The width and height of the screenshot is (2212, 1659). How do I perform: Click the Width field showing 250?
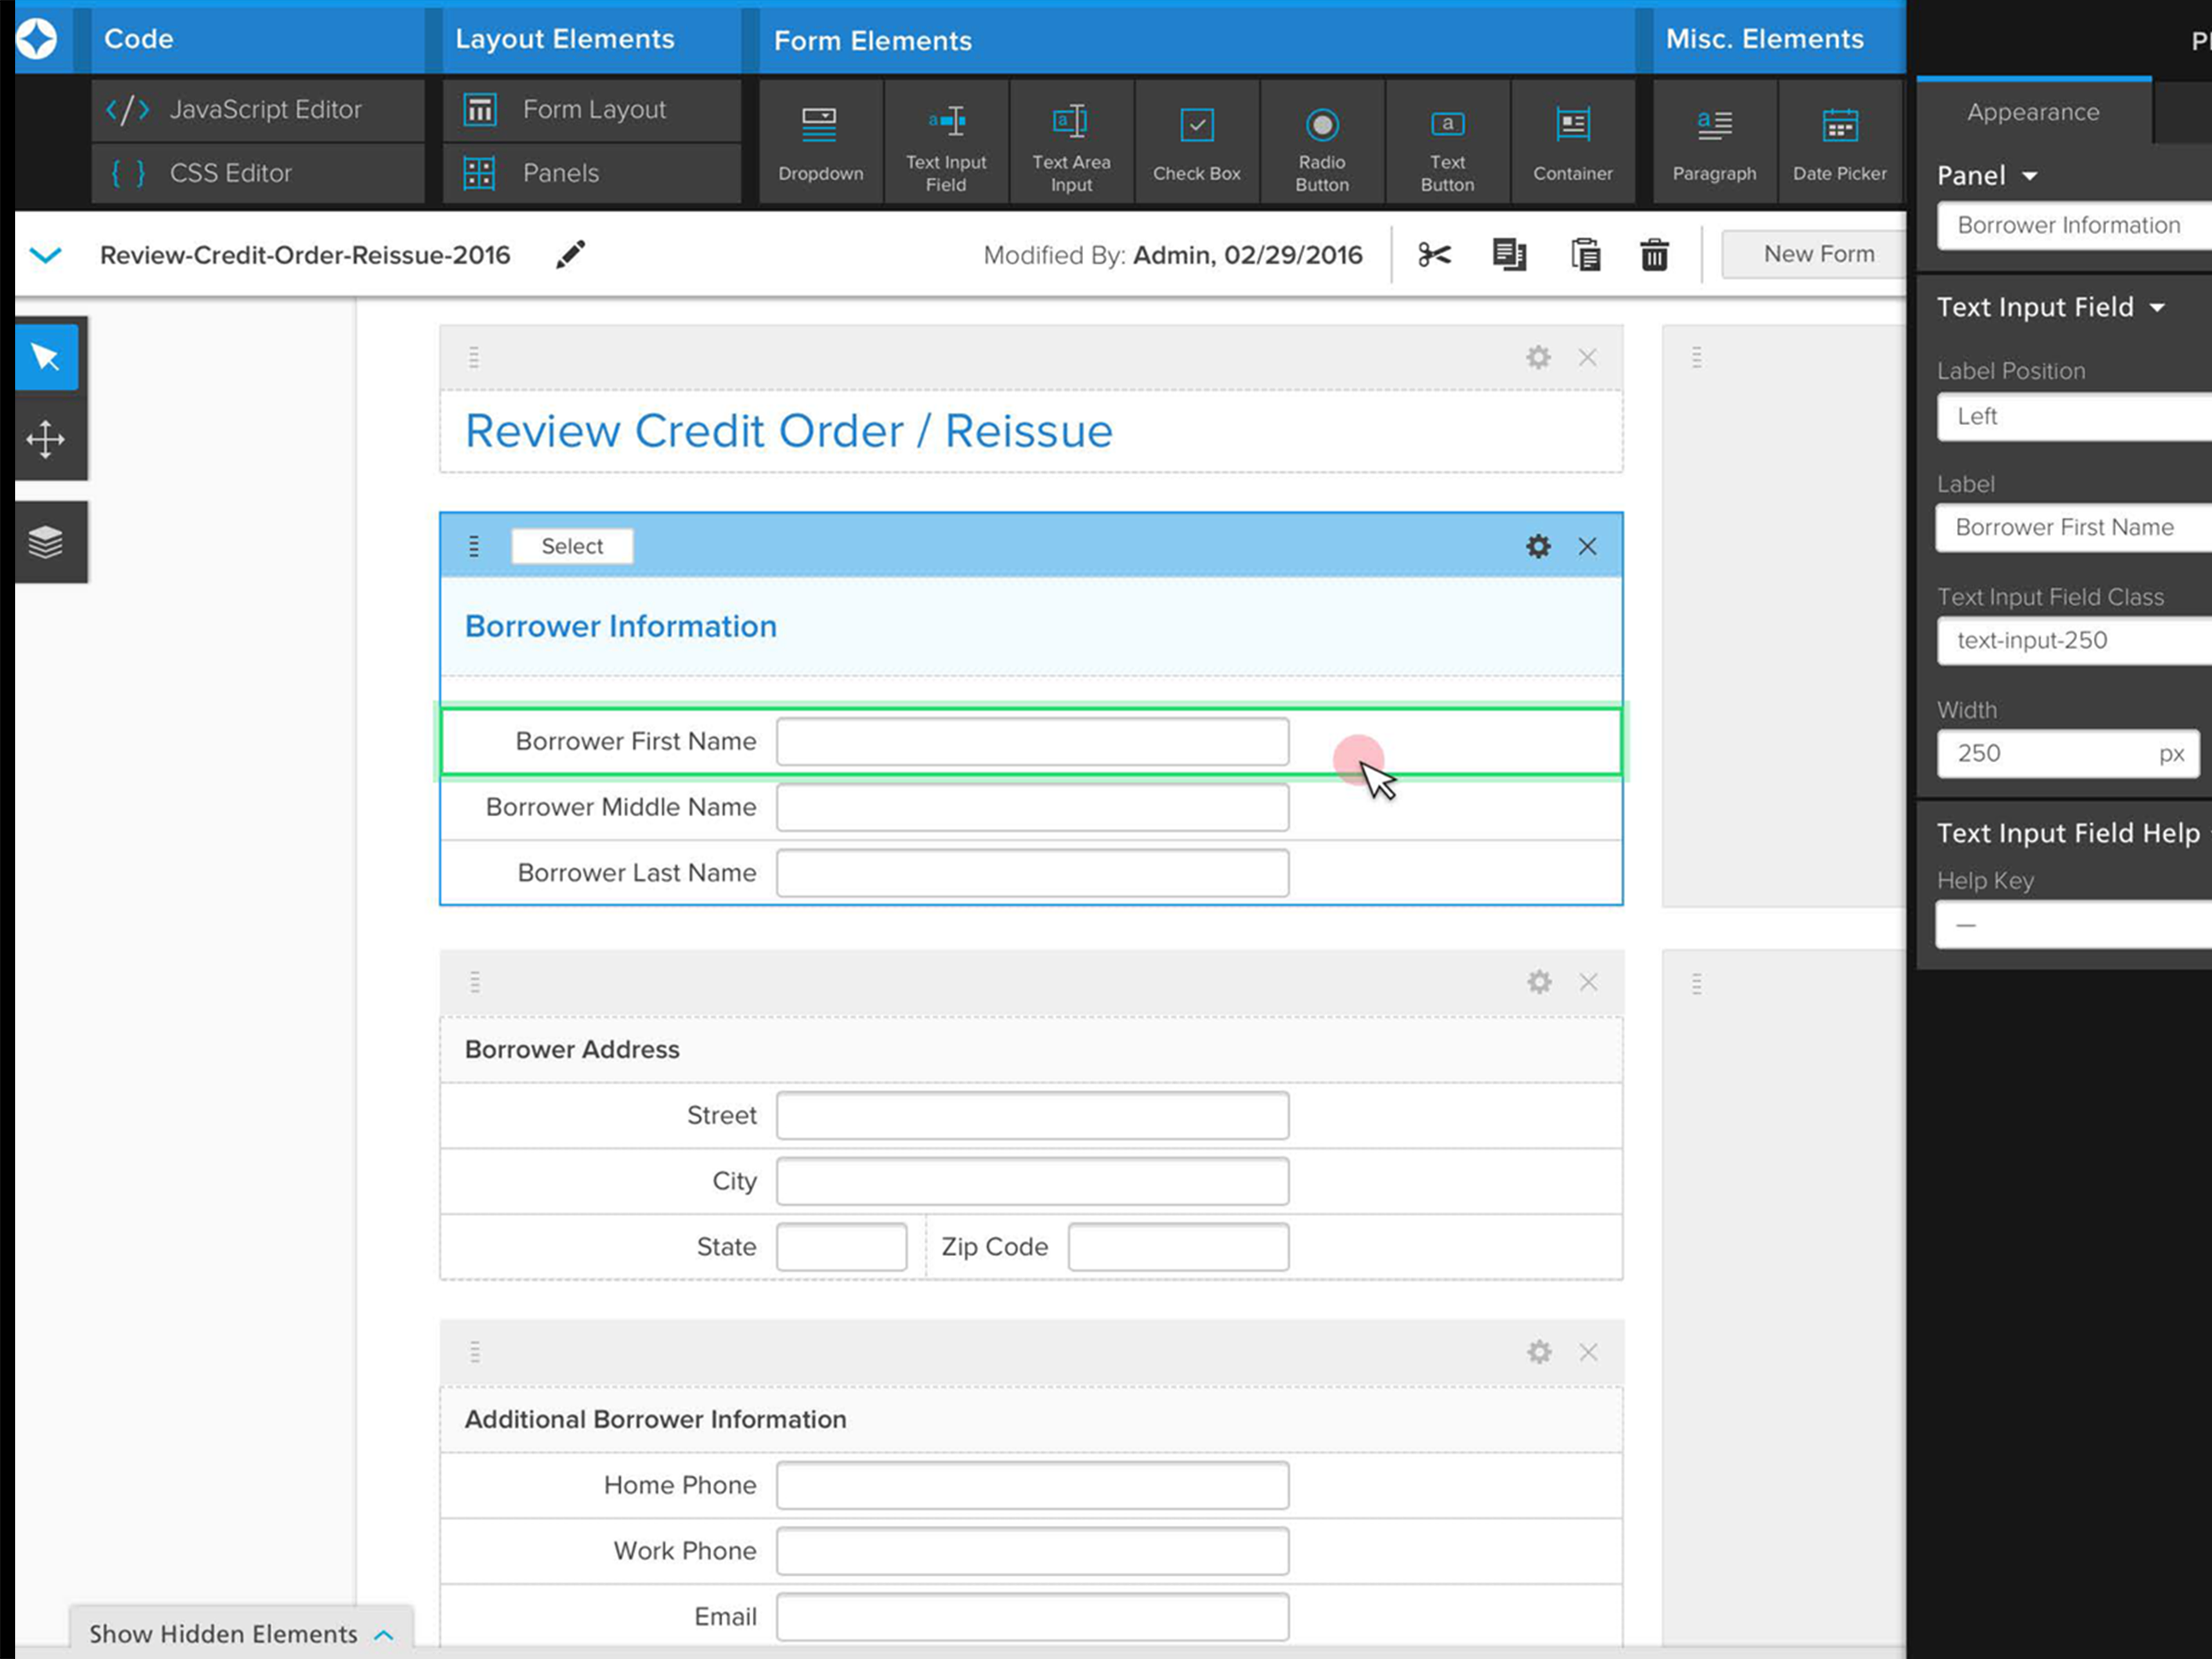2067,753
